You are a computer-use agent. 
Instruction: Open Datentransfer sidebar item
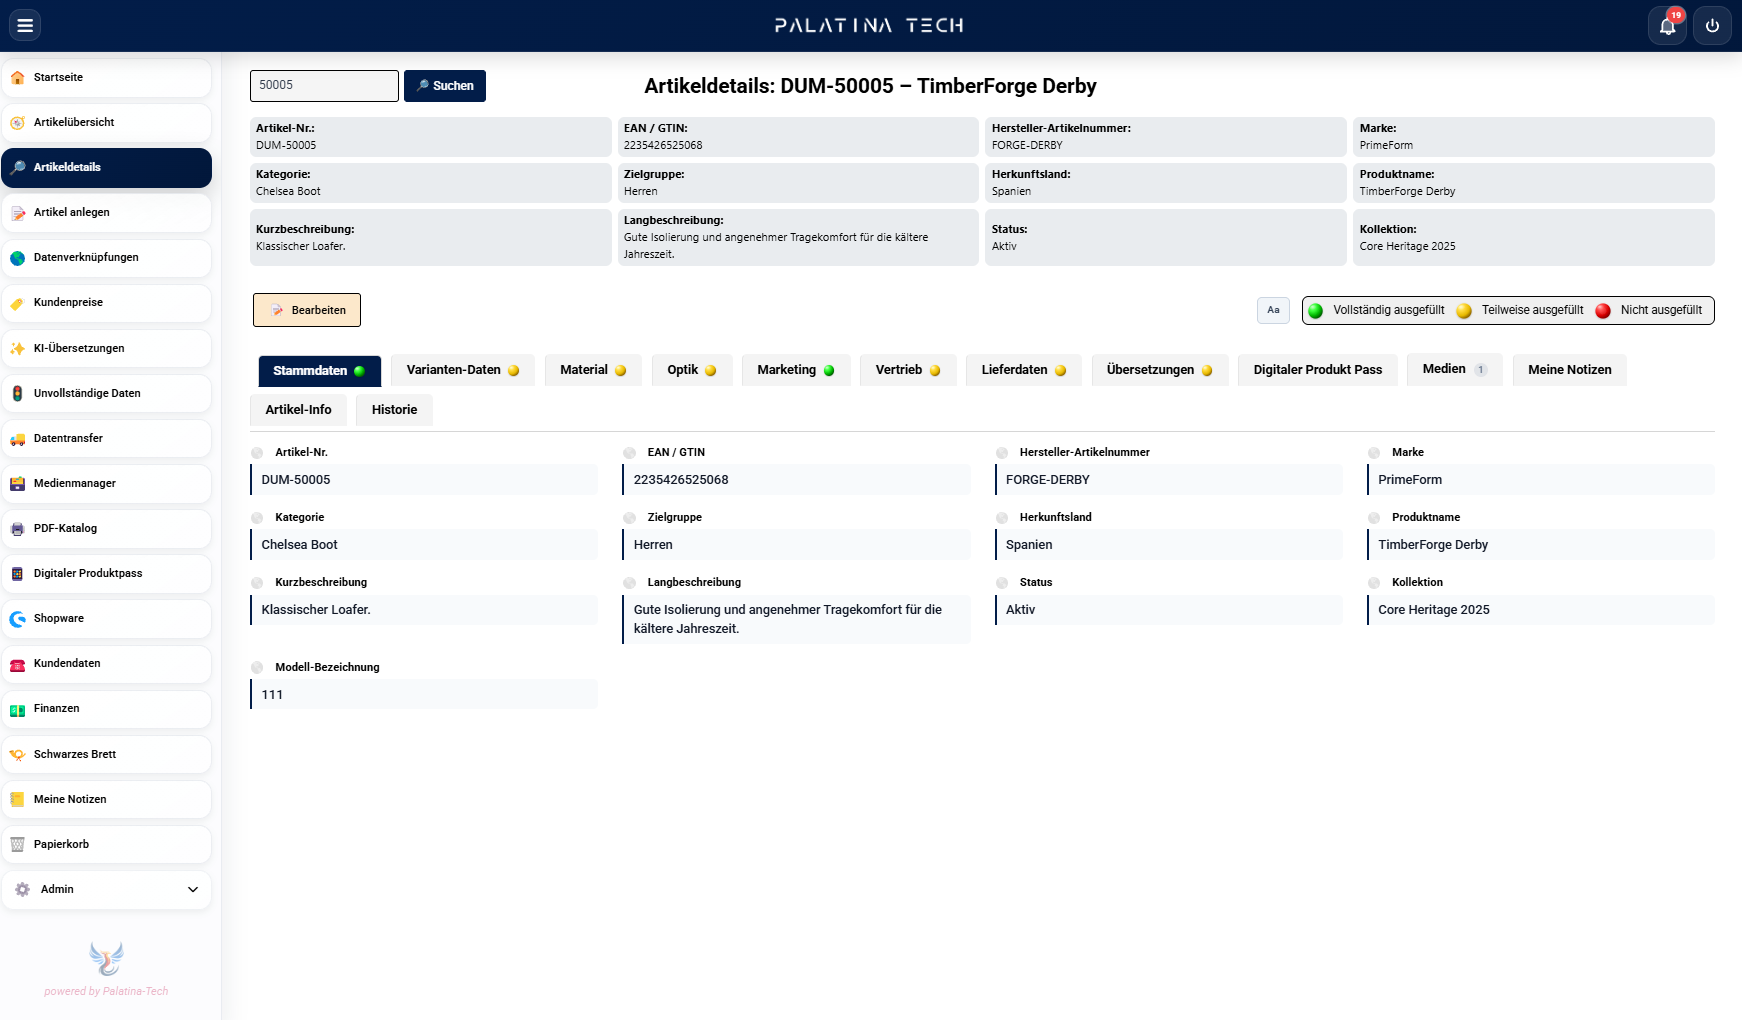coord(106,439)
